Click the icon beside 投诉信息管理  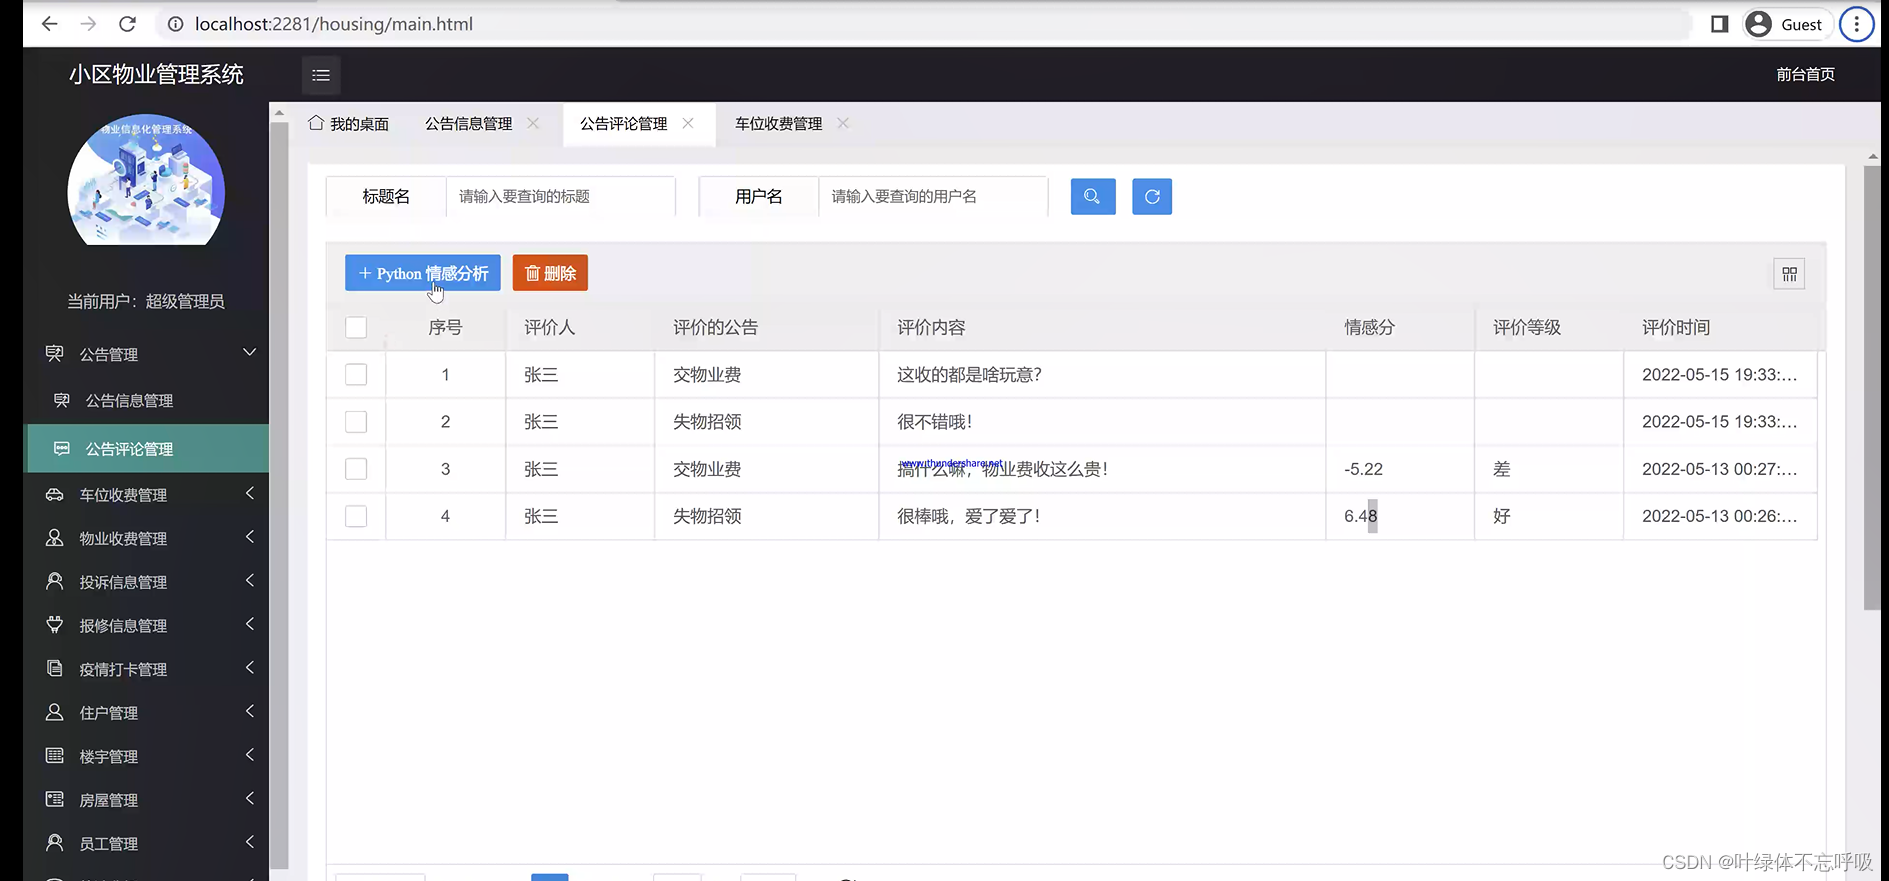55,581
